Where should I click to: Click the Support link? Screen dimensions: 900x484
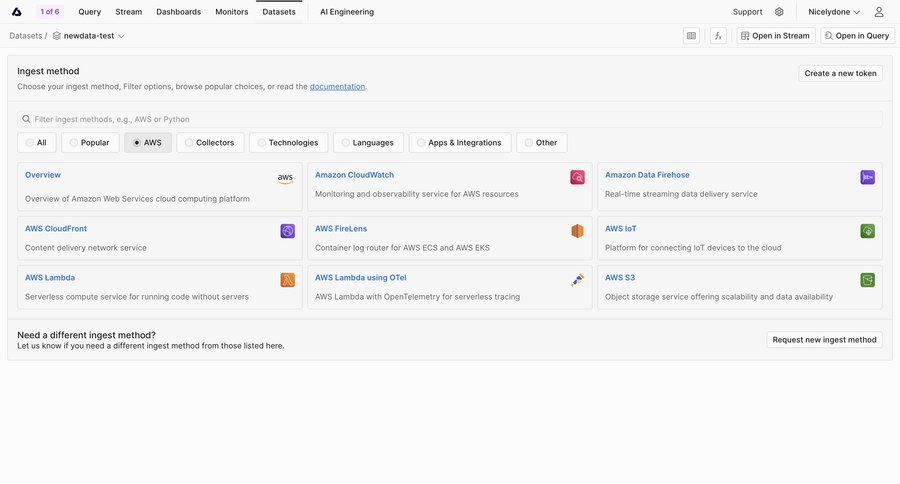point(747,11)
